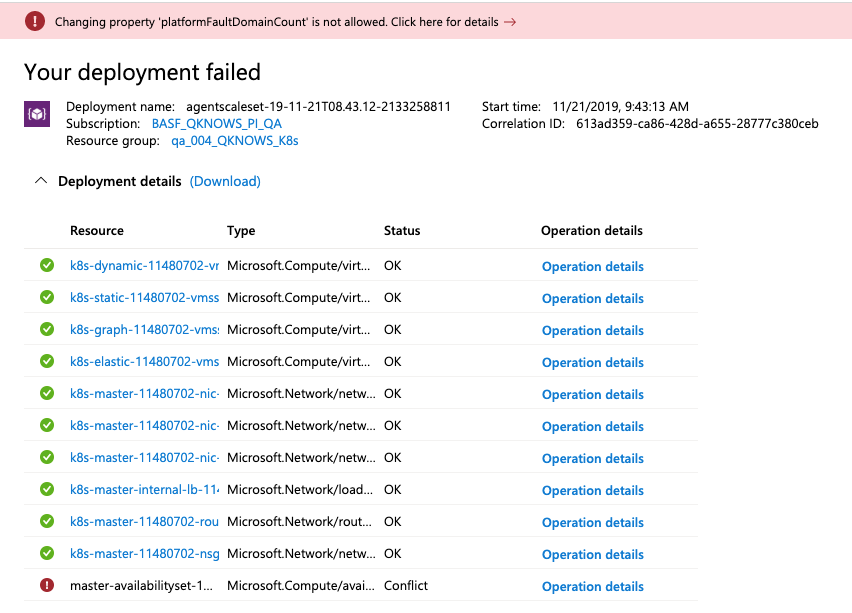
Task: Click the purple deployment cube icon
Action: 37,114
